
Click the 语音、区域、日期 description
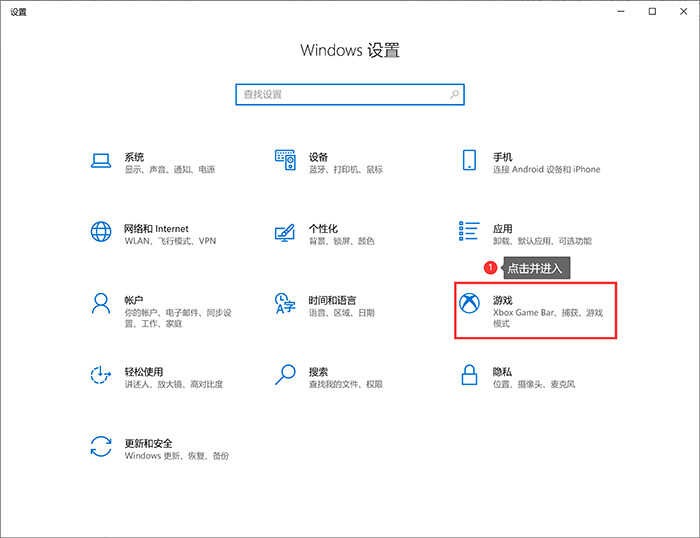[342, 313]
